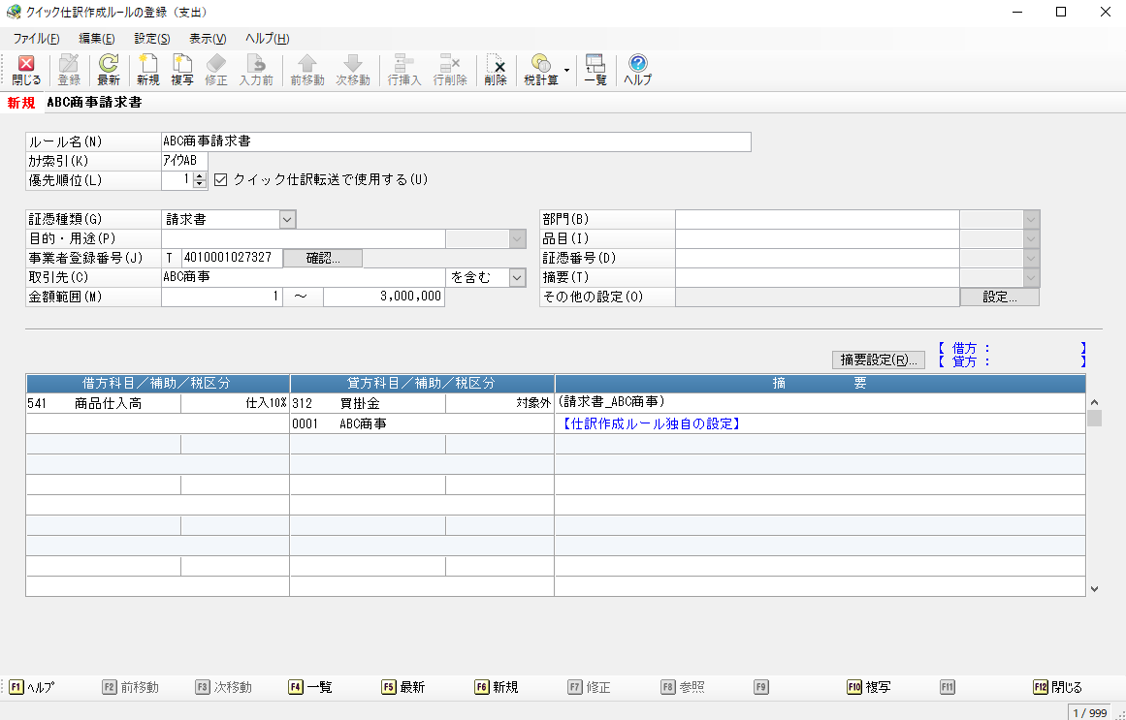1126x720 pixels.
Task: Open the ヘルプ question mark toolbar icon
Action: (637, 70)
